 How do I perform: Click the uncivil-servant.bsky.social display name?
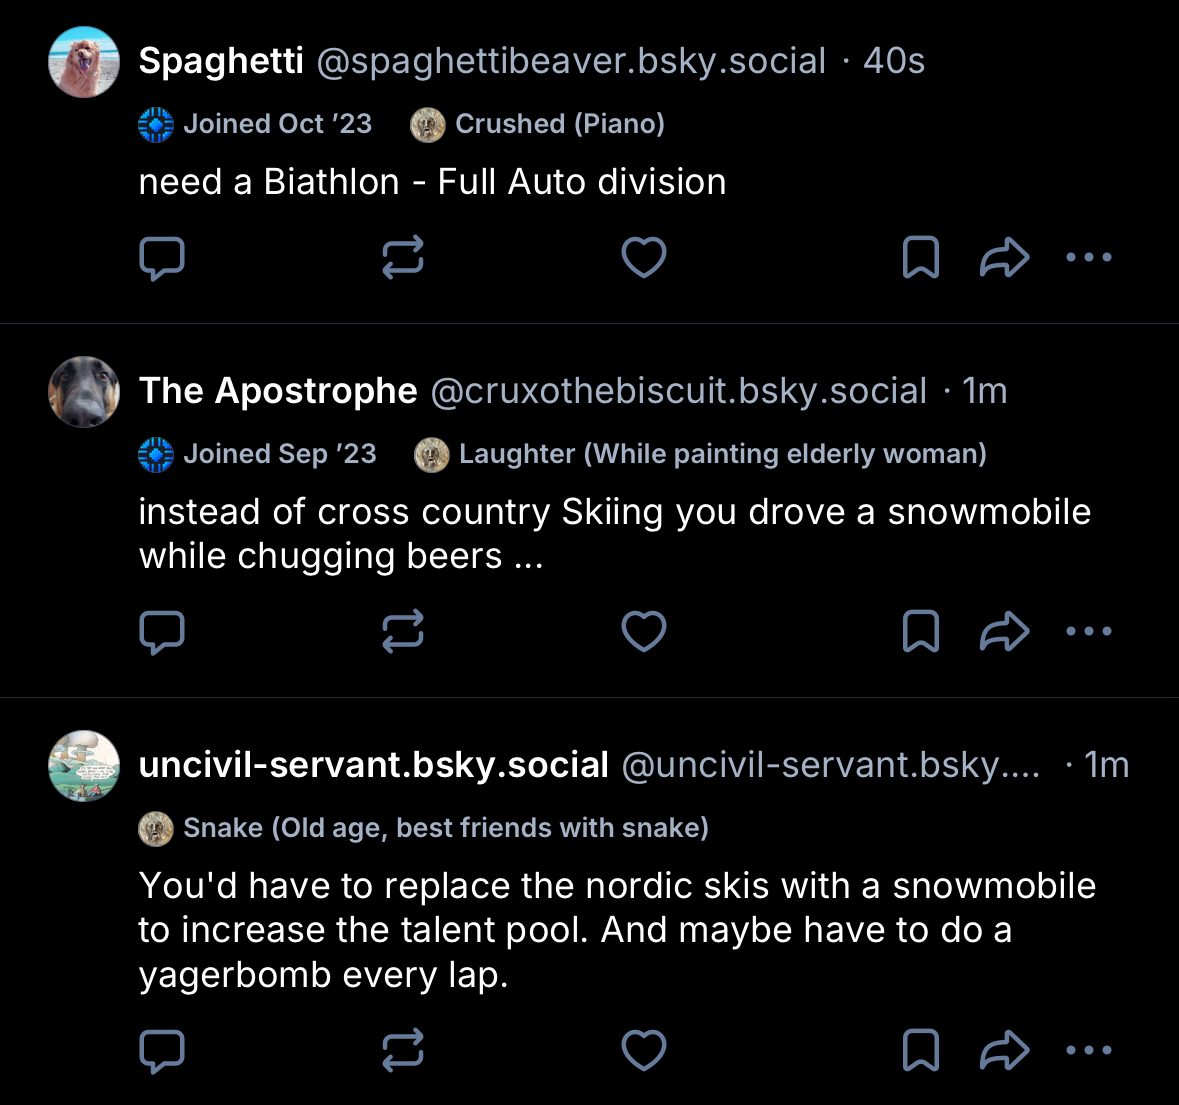tap(373, 765)
